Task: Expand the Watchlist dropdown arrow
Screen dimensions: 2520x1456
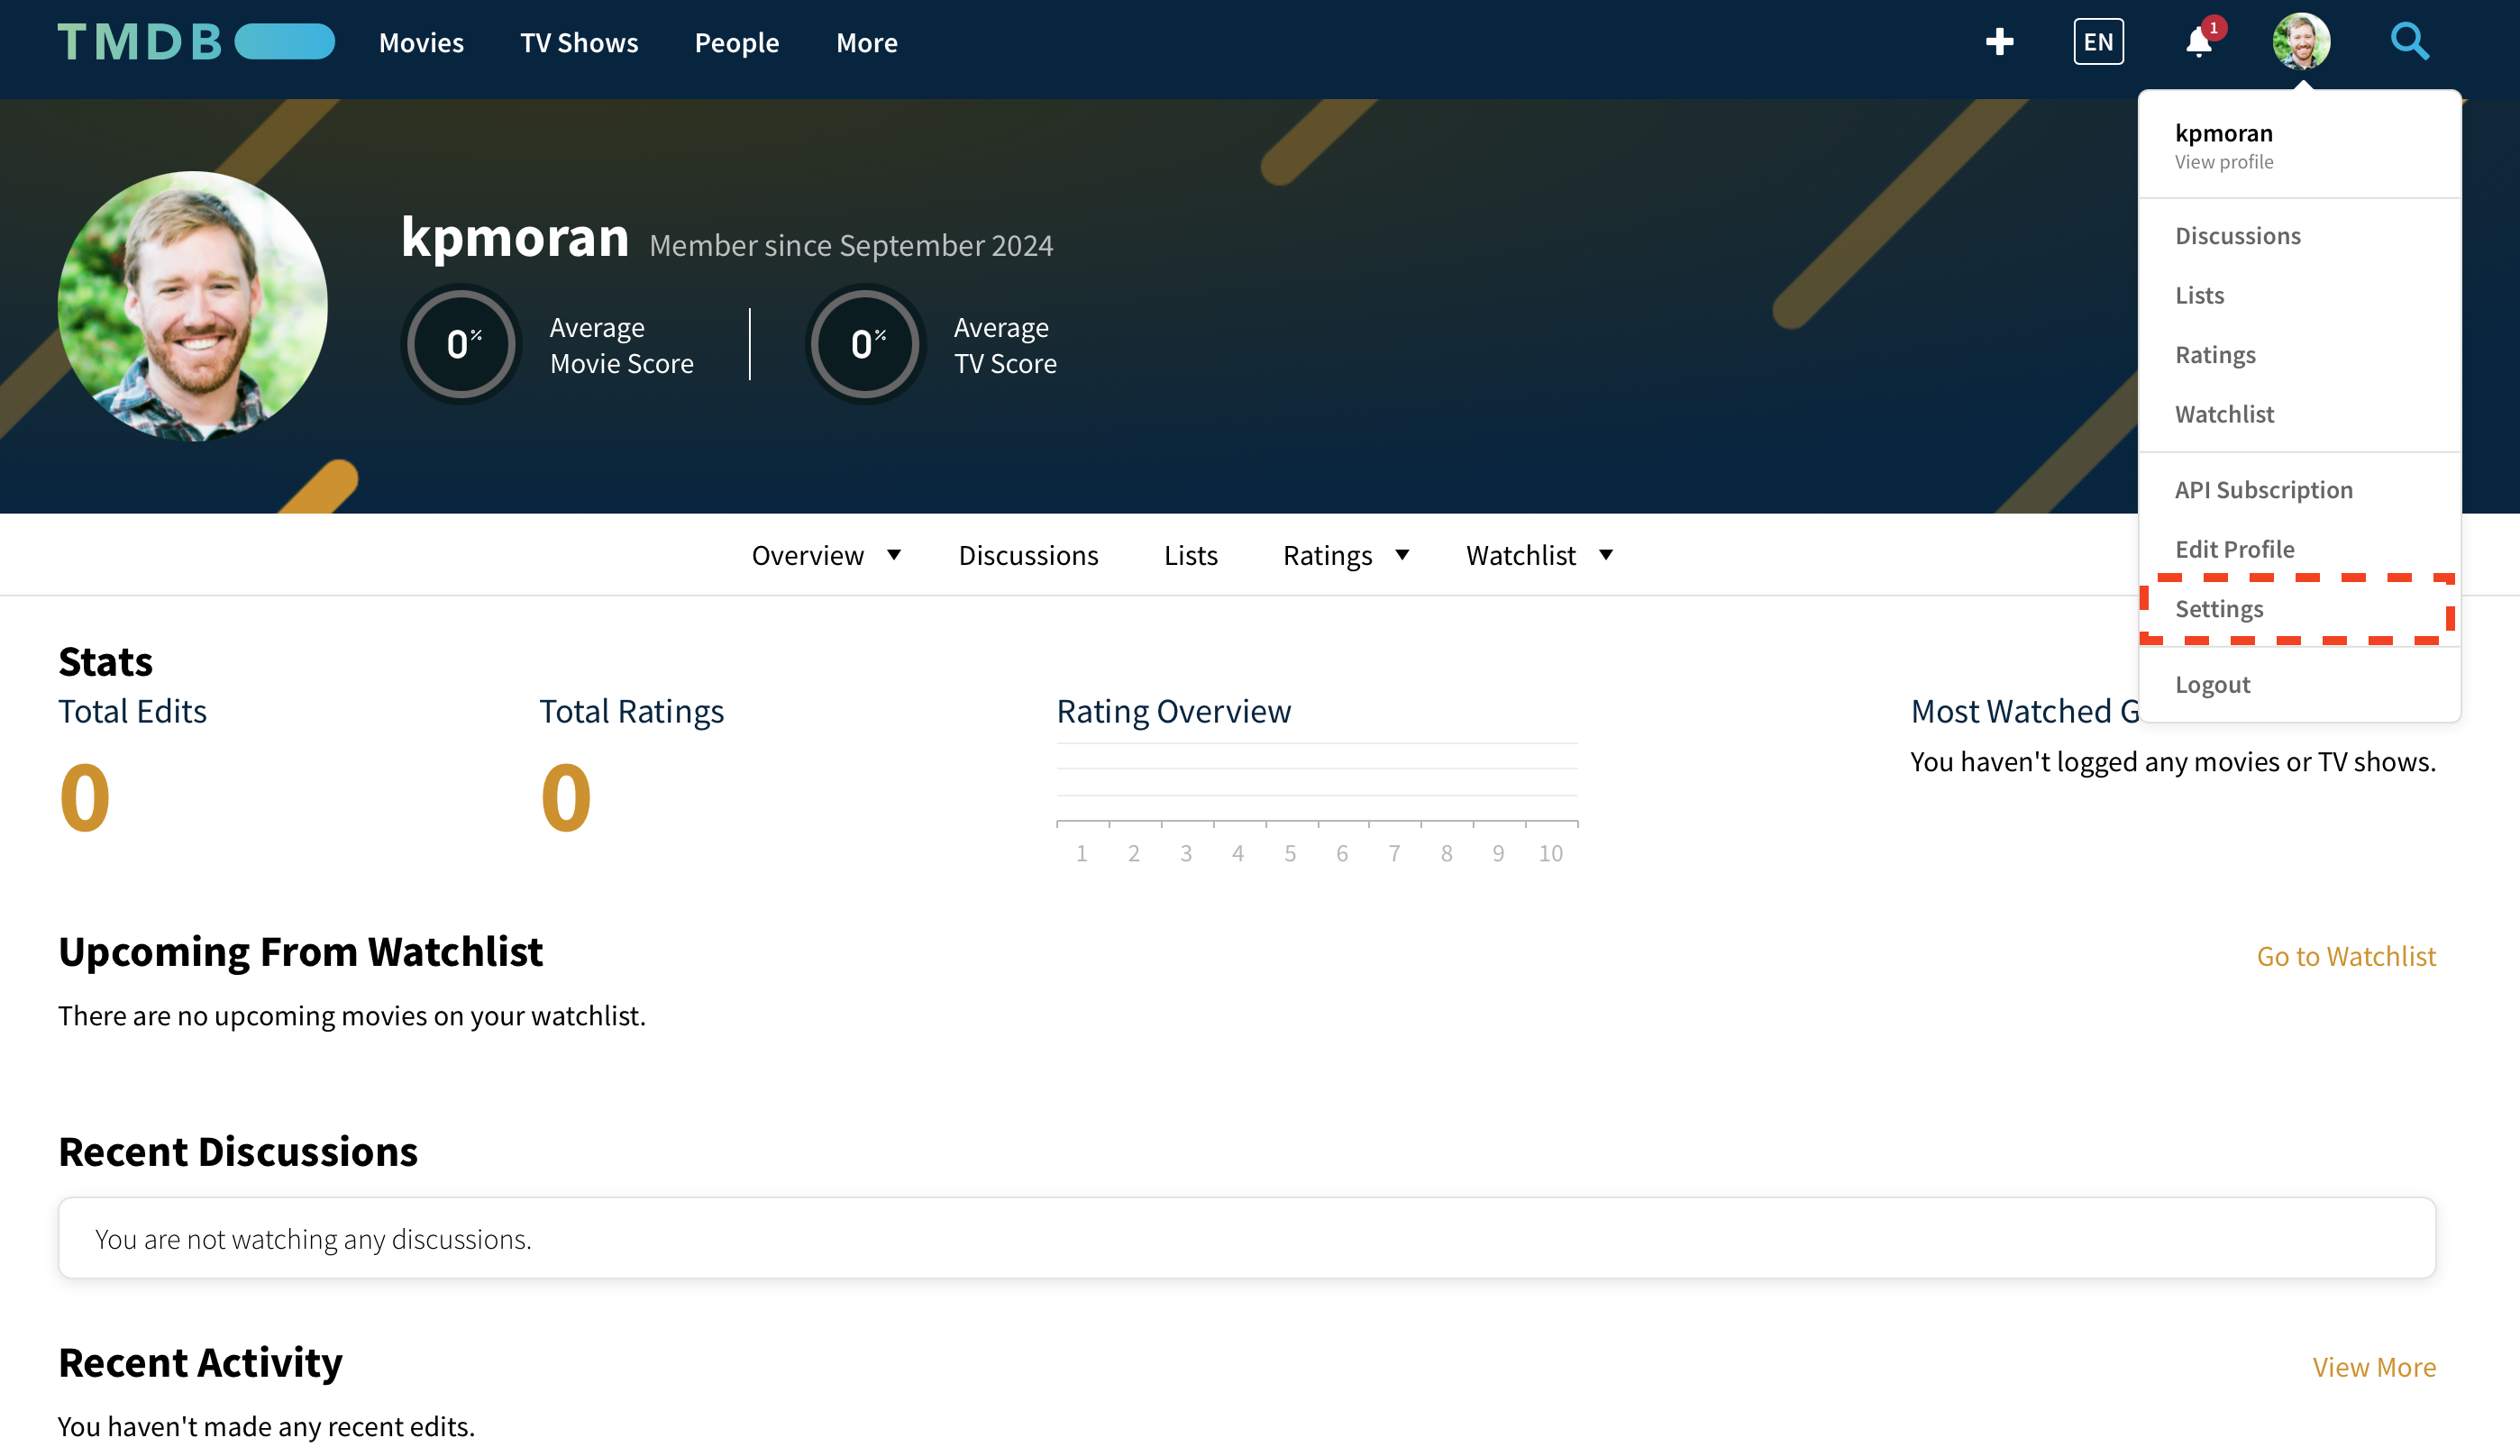Action: click(x=1606, y=556)
